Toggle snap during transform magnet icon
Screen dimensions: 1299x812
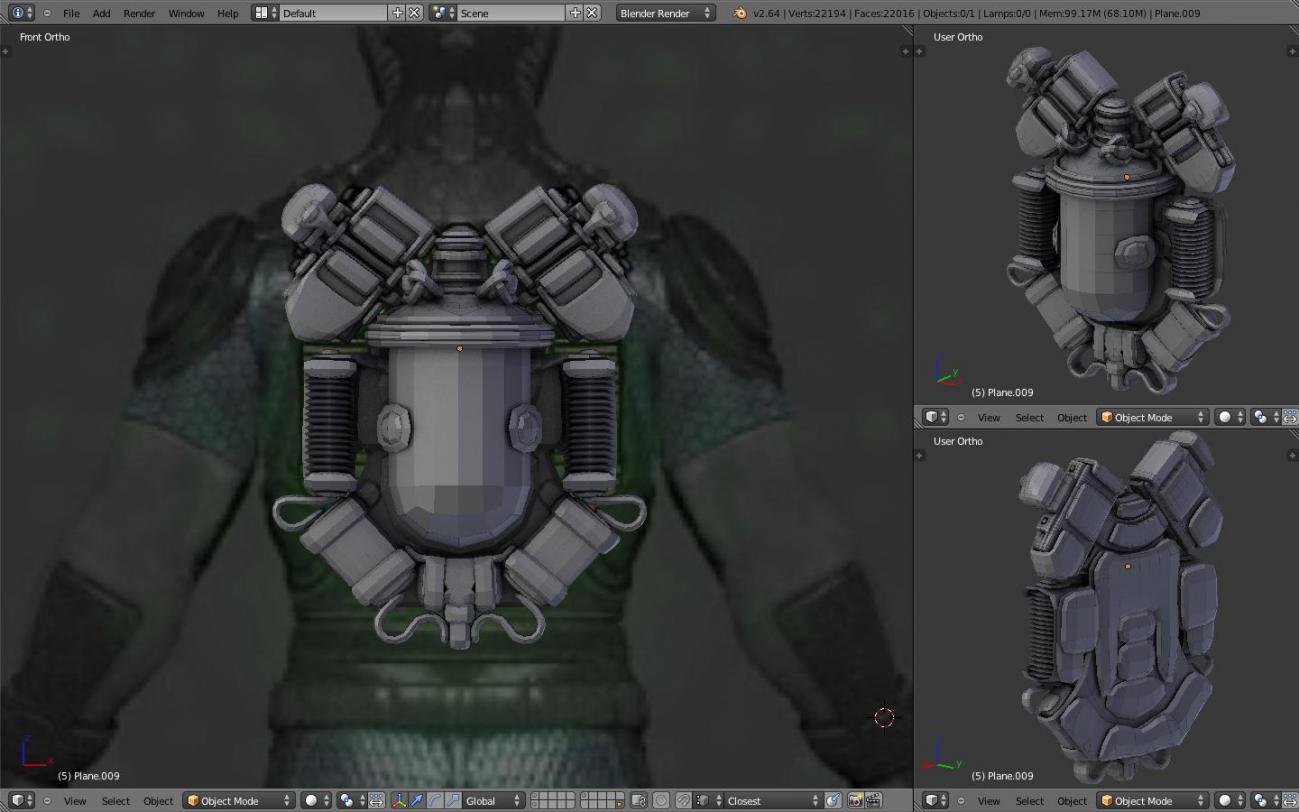683,801
